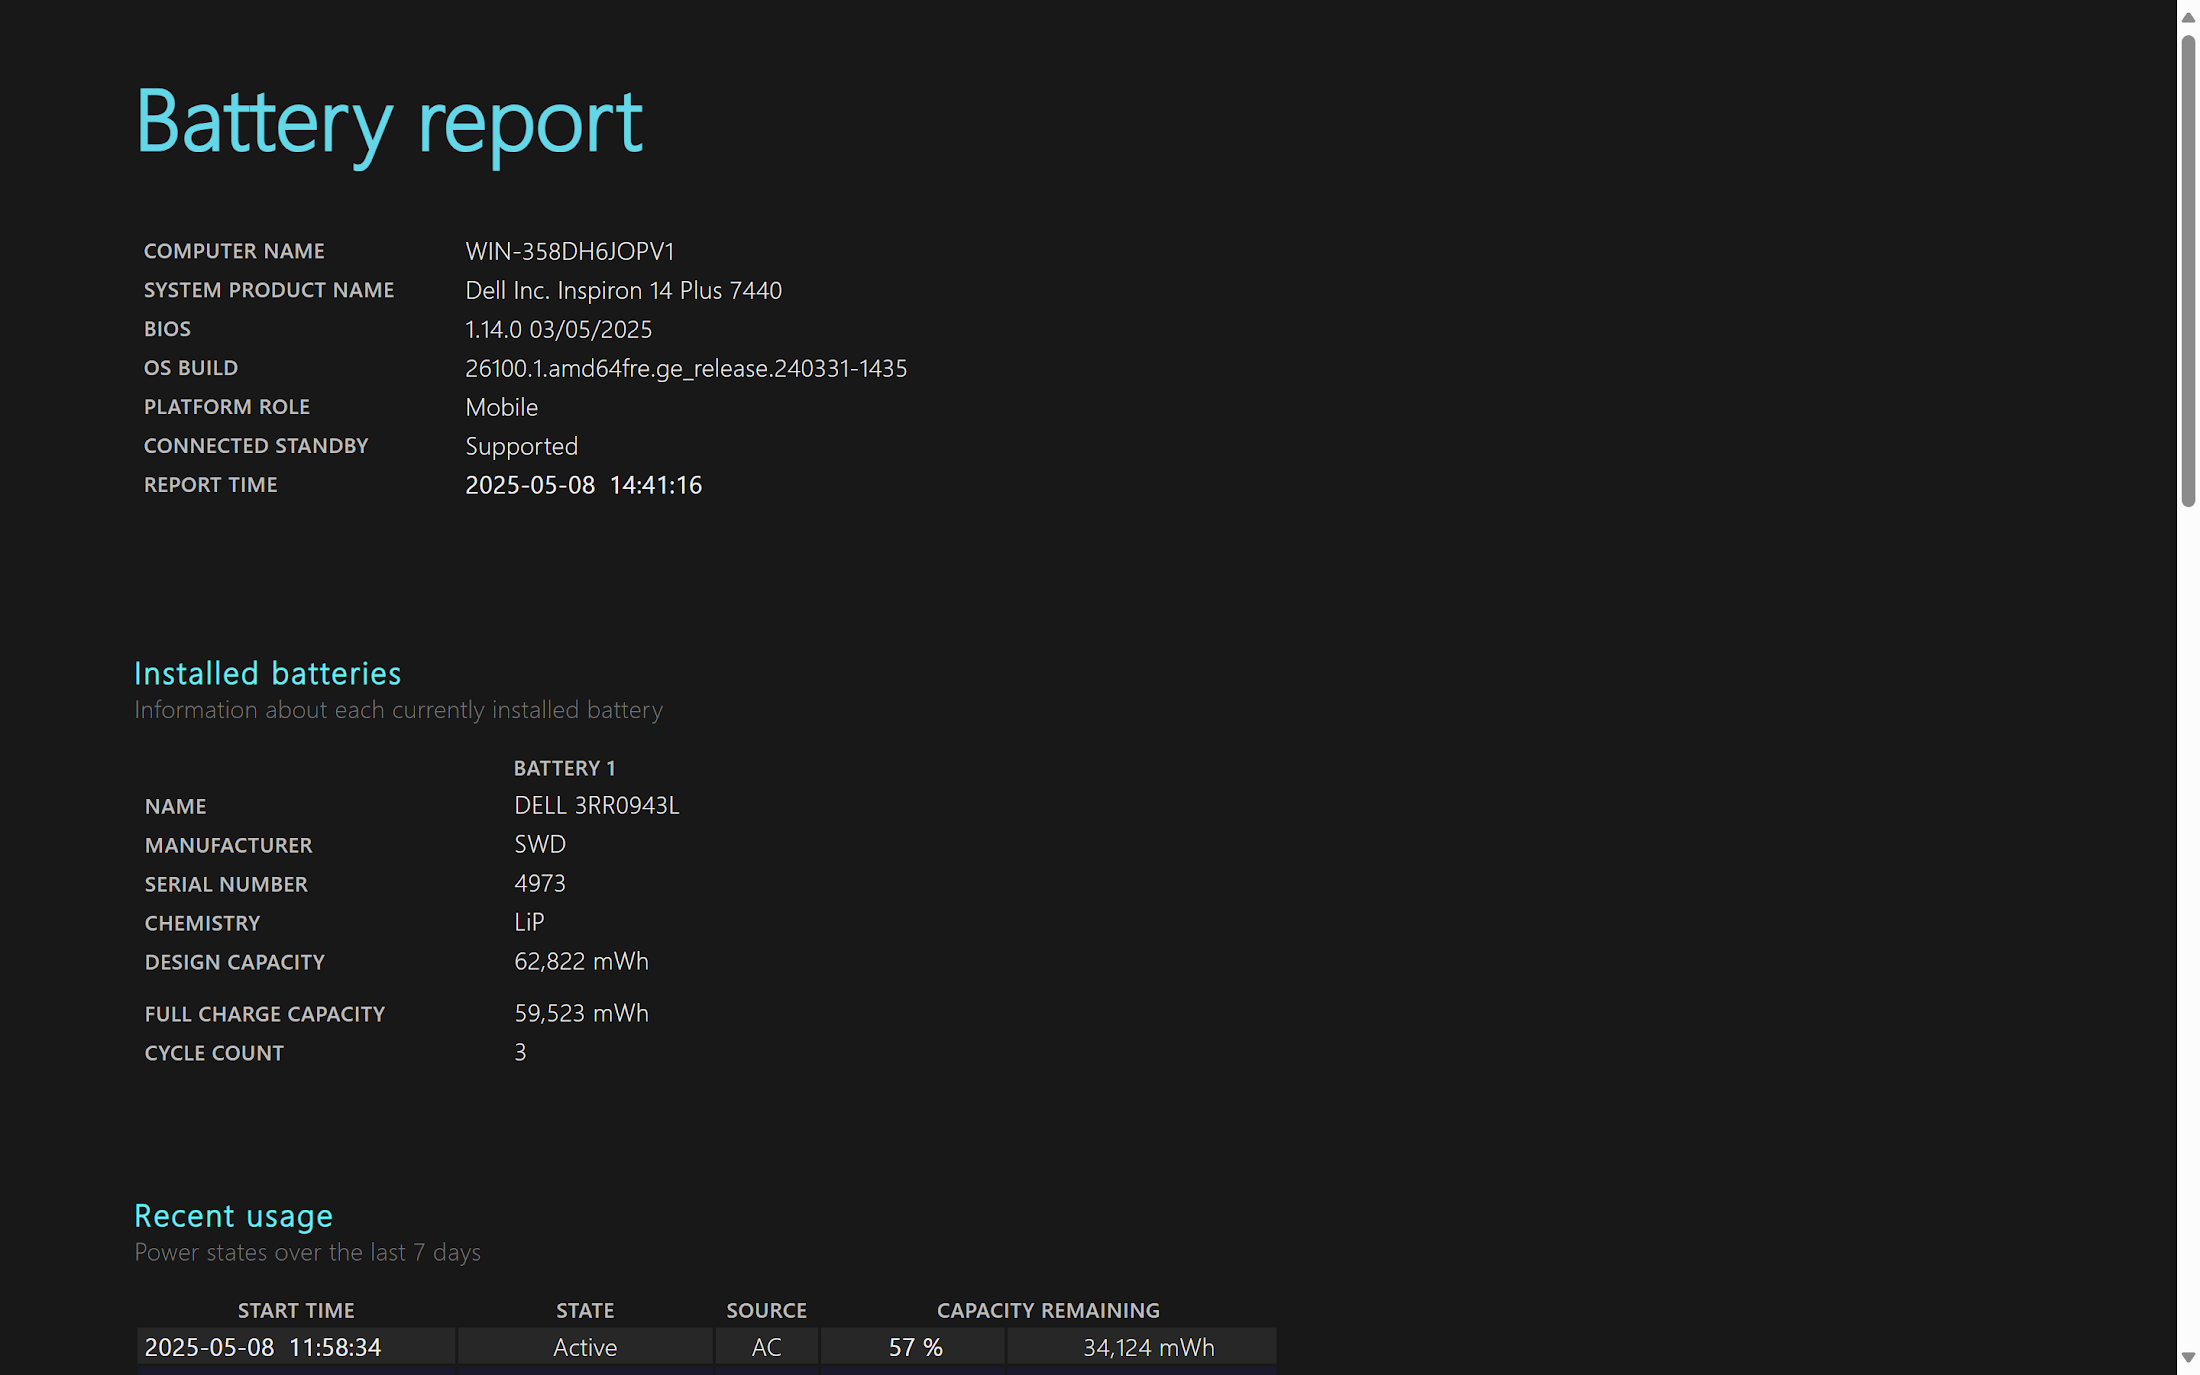Click 'Power states over the last 7 days'
The height and width of the screenshot is (1375, 2200).
(307, 1252)
